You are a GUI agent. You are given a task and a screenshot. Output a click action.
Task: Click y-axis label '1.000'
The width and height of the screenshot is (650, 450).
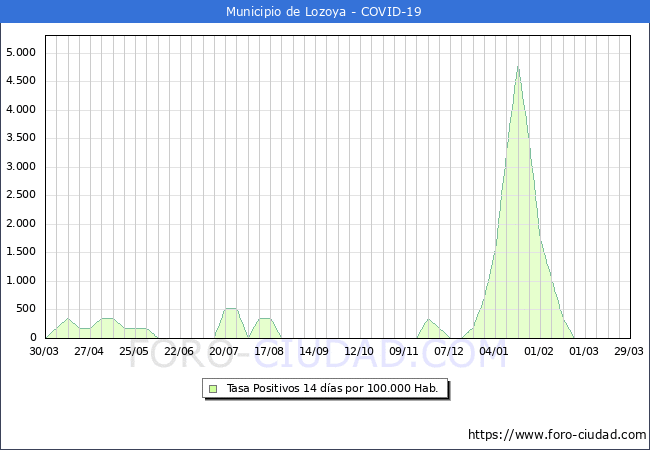(21, 281)
